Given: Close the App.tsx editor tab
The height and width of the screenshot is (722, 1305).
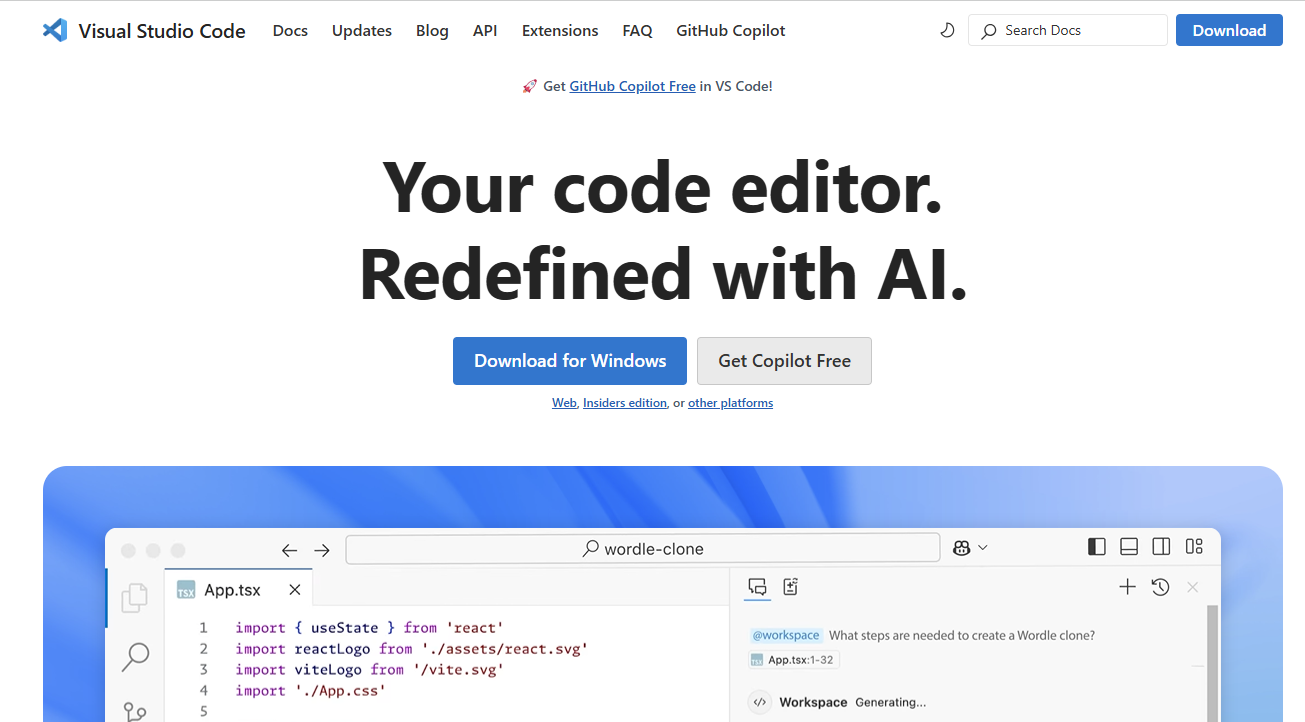Looking at the screenshot, I should (295, 590).
